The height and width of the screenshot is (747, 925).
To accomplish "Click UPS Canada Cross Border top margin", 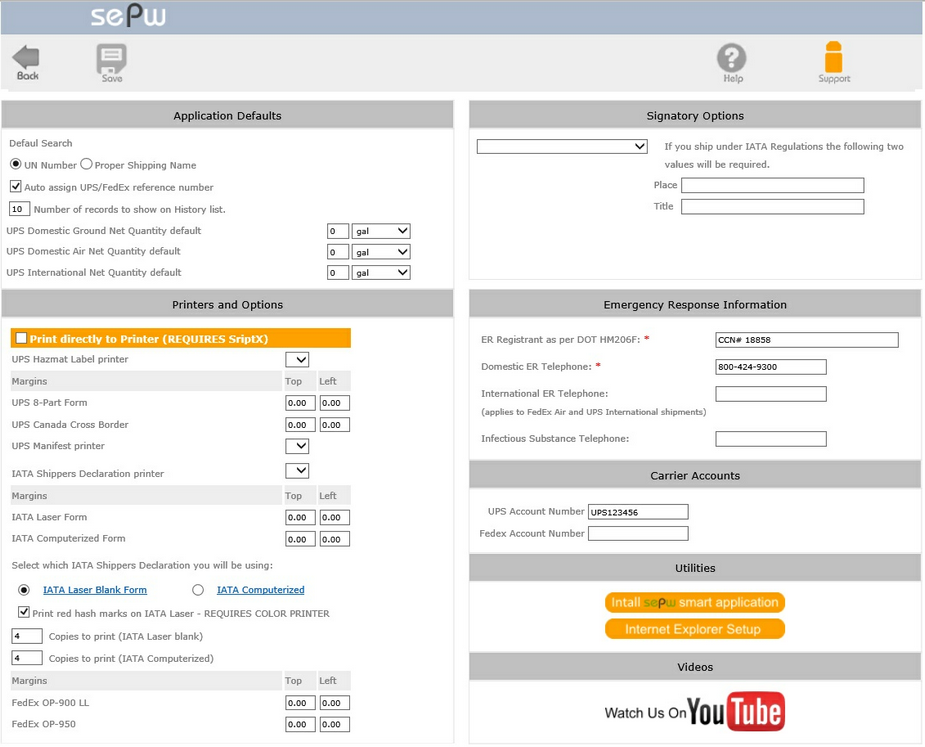I will point(300,425).
